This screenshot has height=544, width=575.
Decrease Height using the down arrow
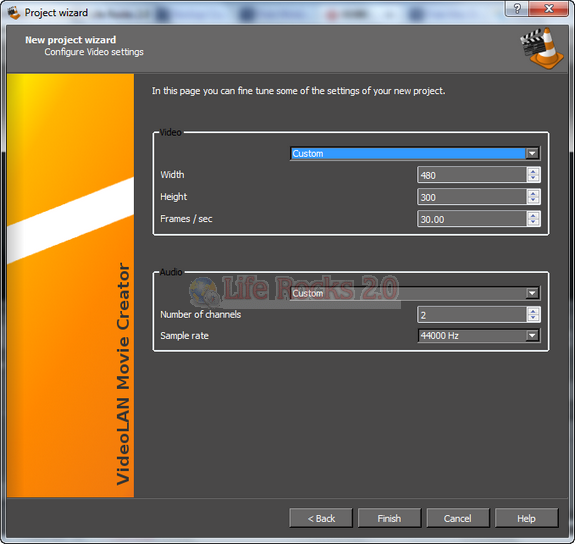pos(534,201)
